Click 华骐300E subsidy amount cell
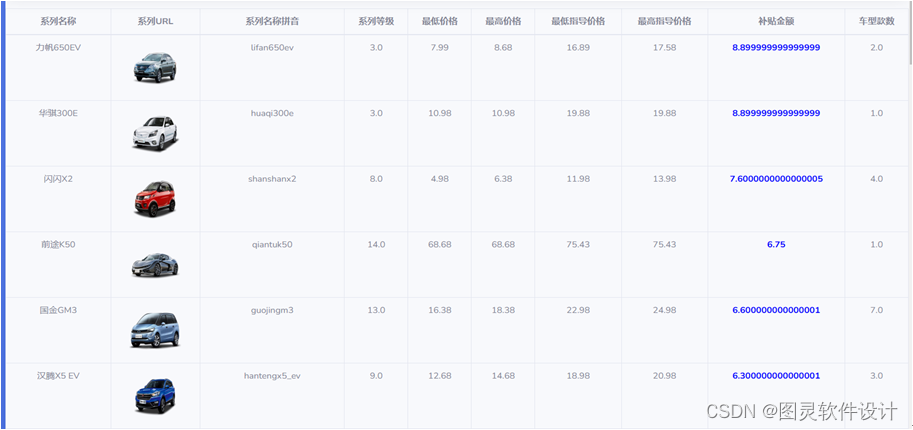913x430 pixels. 776,113
